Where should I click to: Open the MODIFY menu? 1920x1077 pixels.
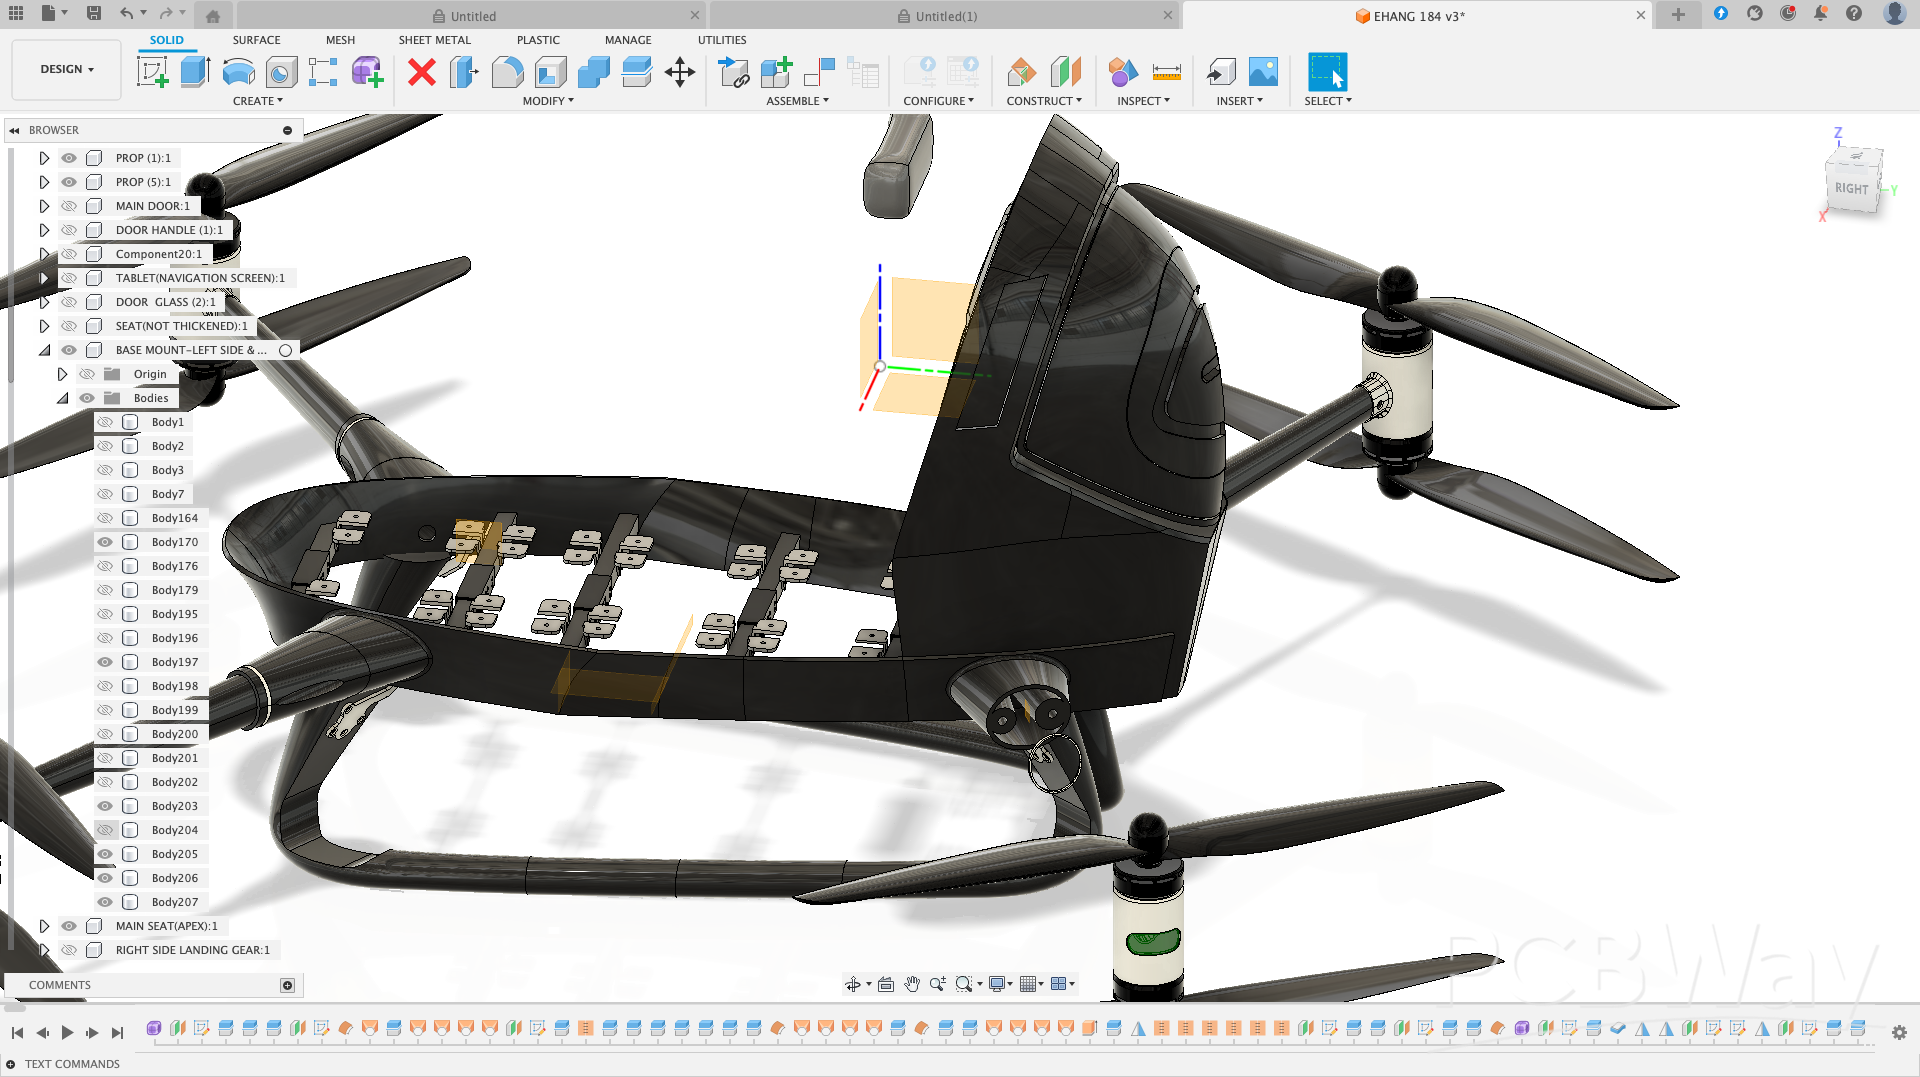[548, 101]
